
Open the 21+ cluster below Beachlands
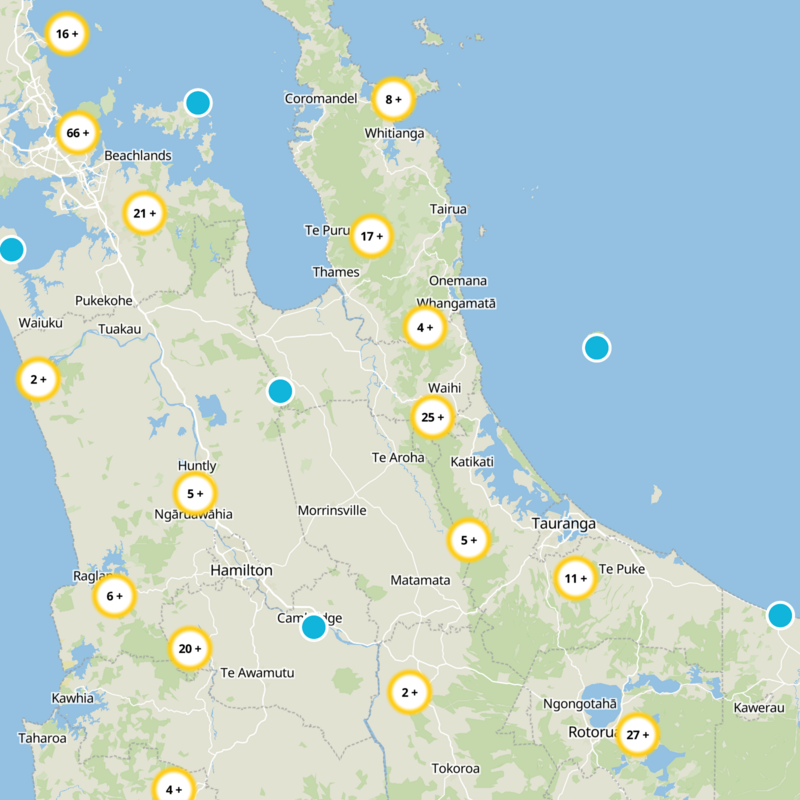click(144, 213)
